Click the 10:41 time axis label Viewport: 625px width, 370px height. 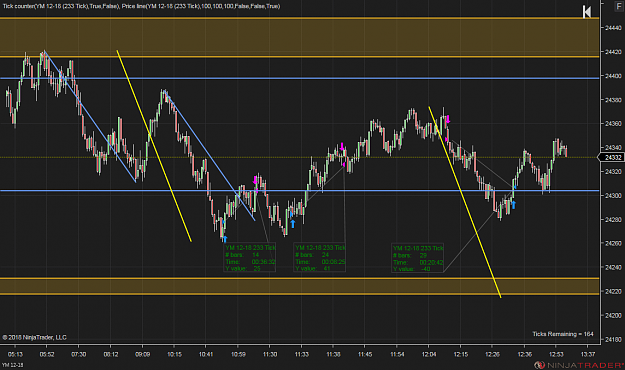tap(206, 354)
